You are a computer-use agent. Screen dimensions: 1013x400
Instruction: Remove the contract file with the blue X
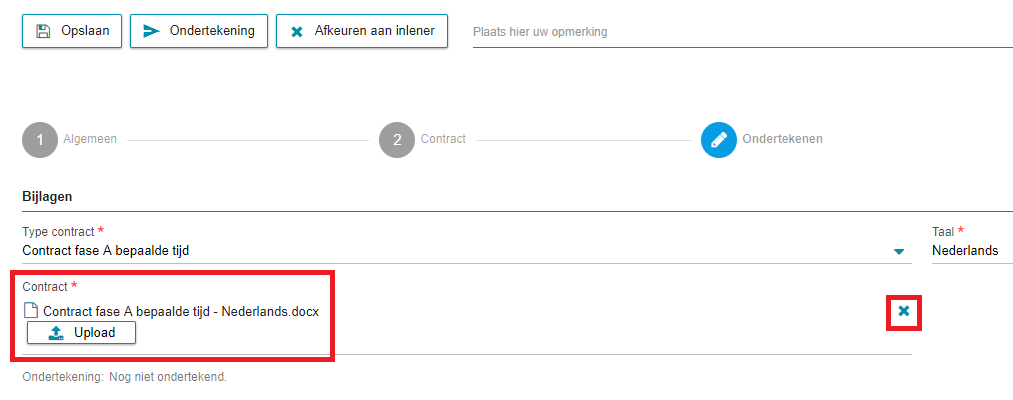pos(904,311)
